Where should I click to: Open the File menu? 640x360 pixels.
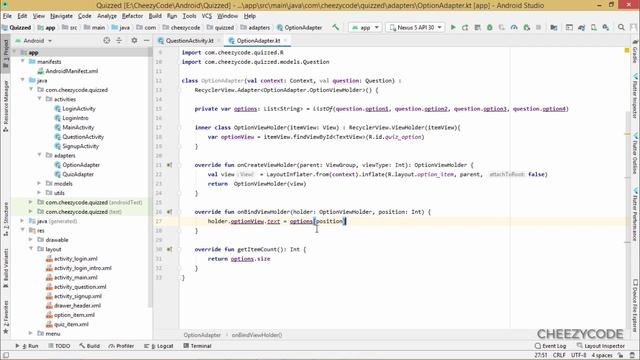pyautogui.click(x=7, y=16)
